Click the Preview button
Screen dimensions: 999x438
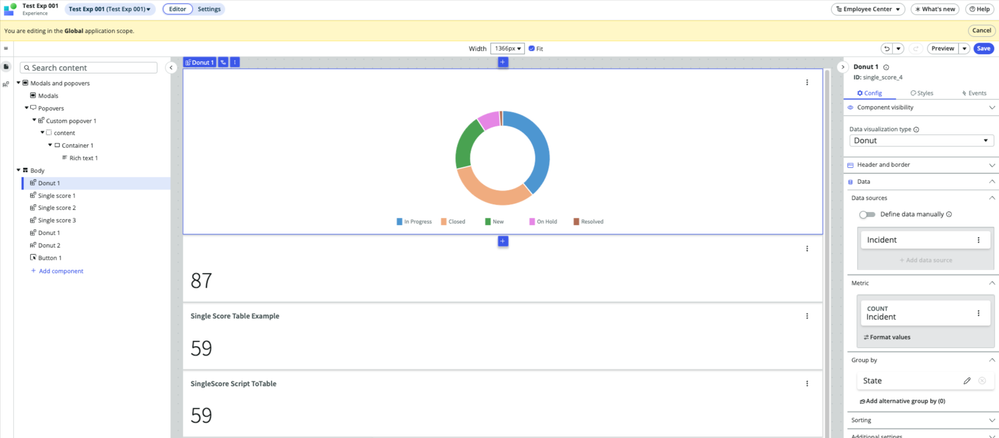click(943, 48)
